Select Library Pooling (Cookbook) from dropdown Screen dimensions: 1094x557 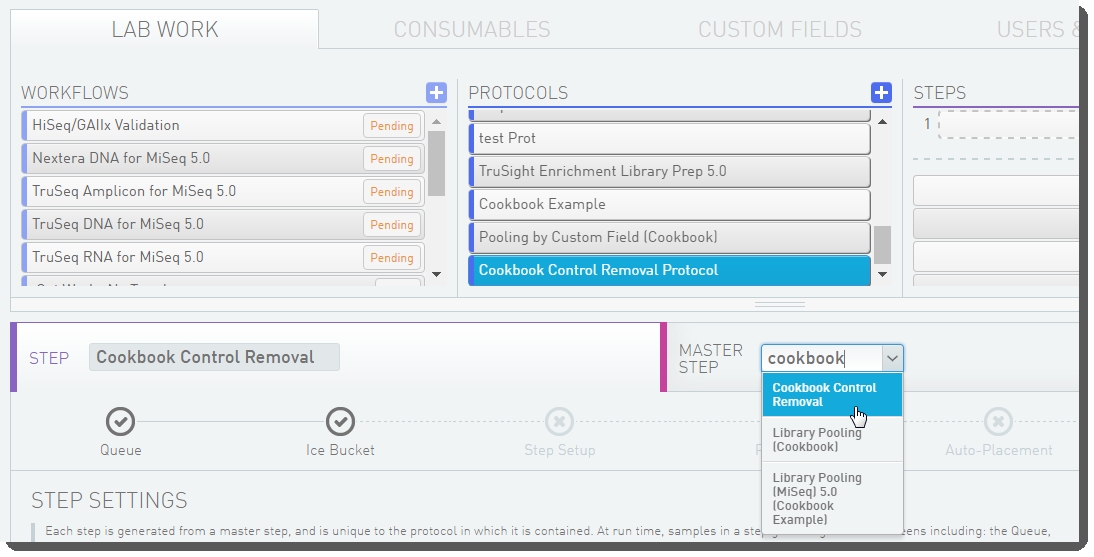coord(818,440)
